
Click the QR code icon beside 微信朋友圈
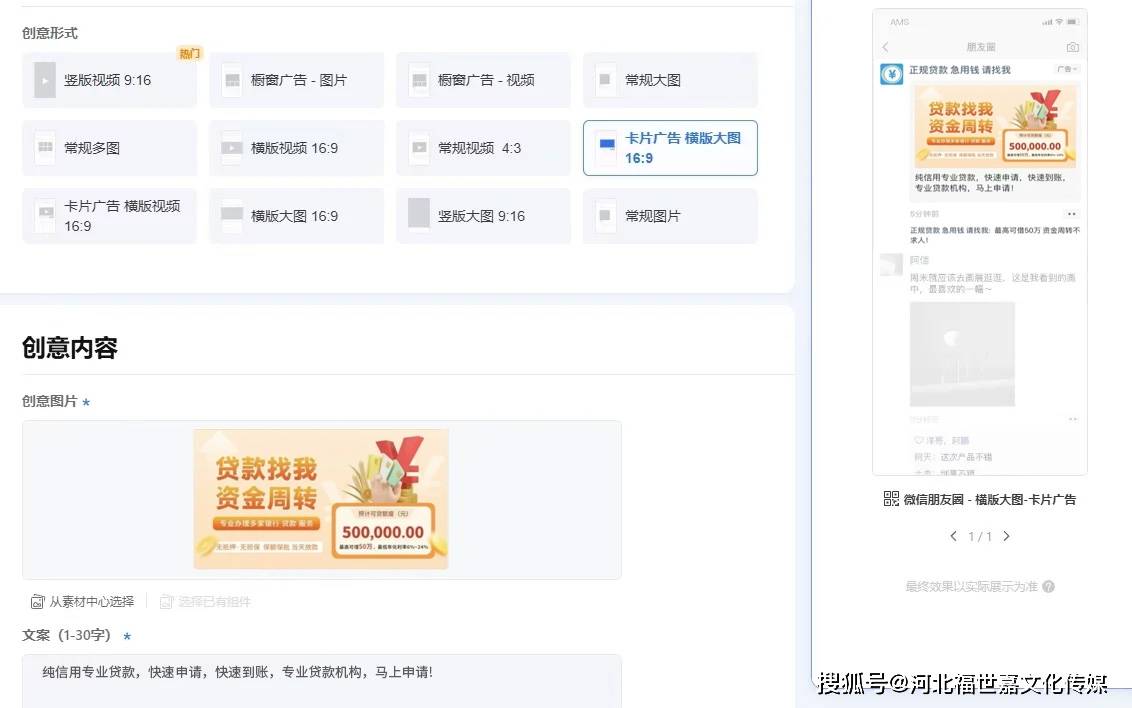click(891, 499)
